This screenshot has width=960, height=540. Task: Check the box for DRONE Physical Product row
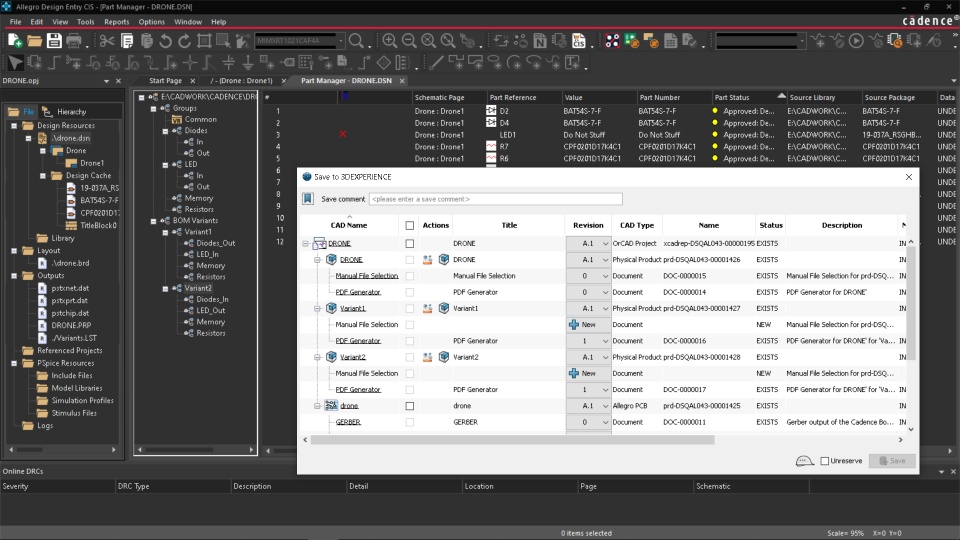pos(410,260)
